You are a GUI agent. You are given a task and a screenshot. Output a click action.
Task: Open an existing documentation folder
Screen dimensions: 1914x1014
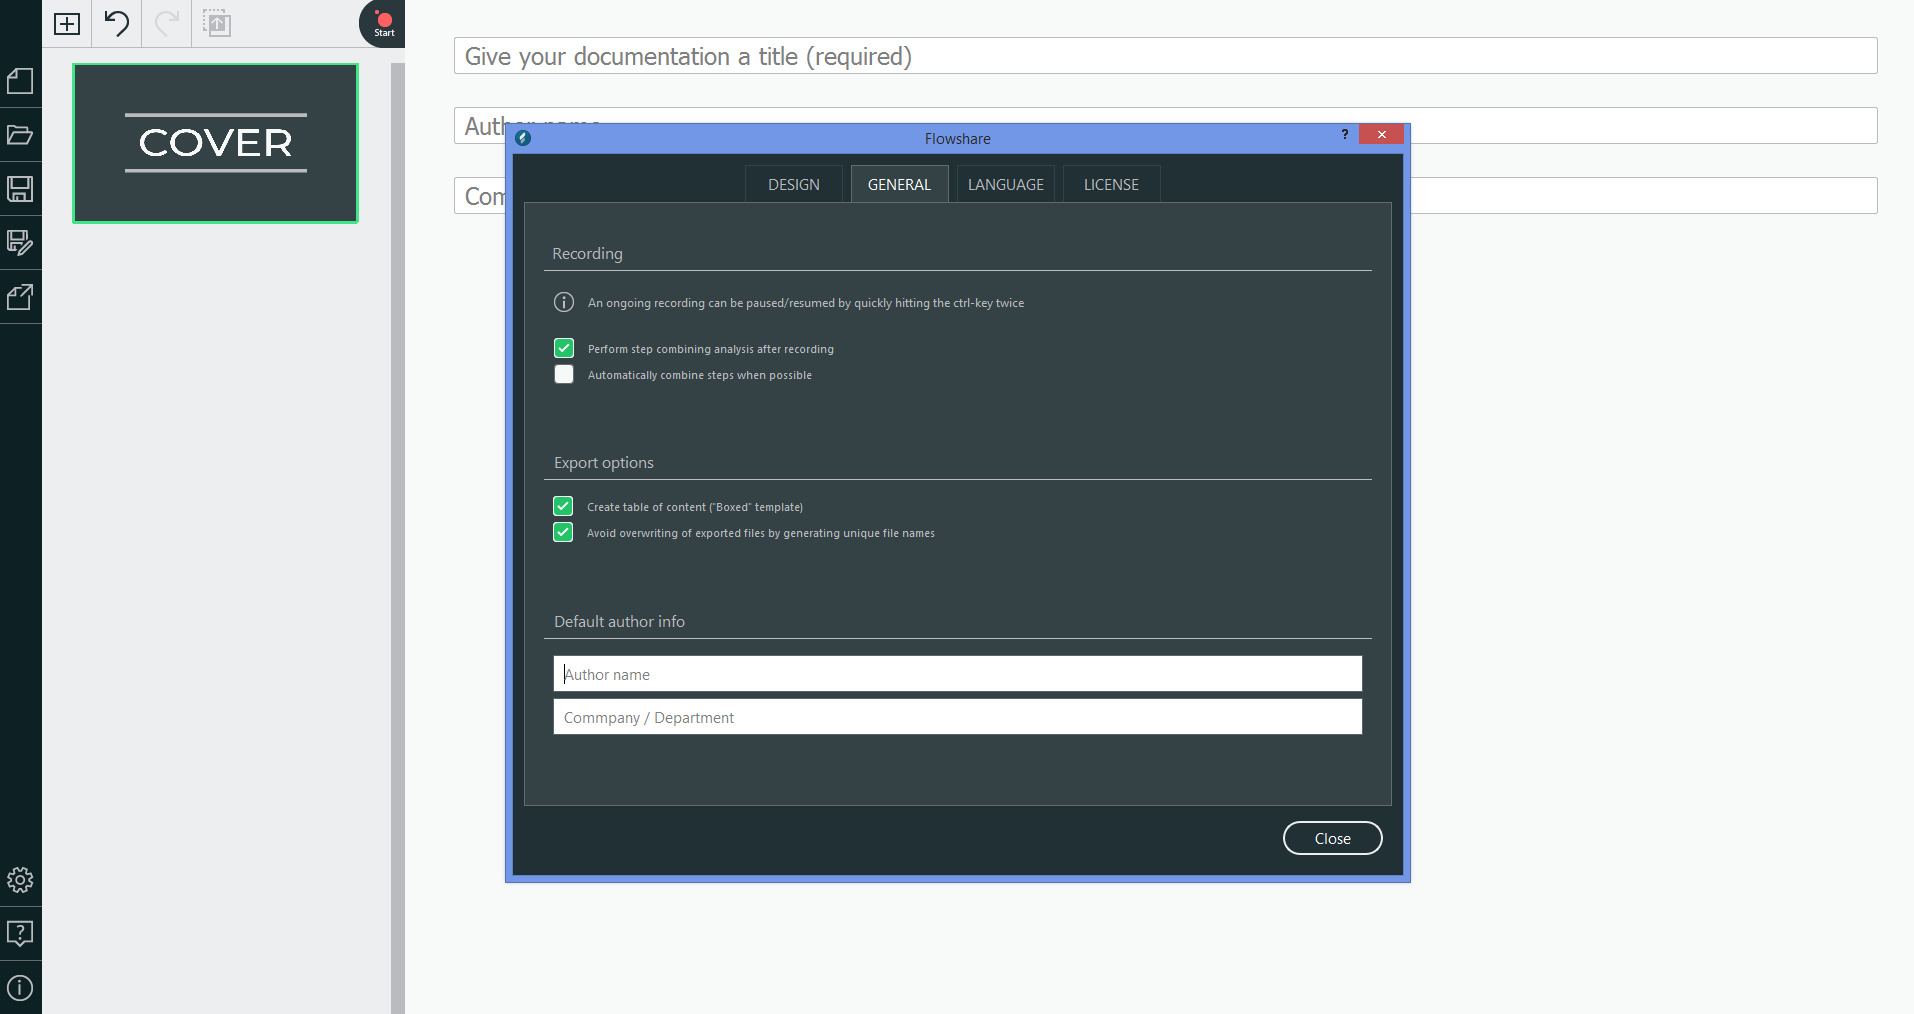[x=20, y=135]
